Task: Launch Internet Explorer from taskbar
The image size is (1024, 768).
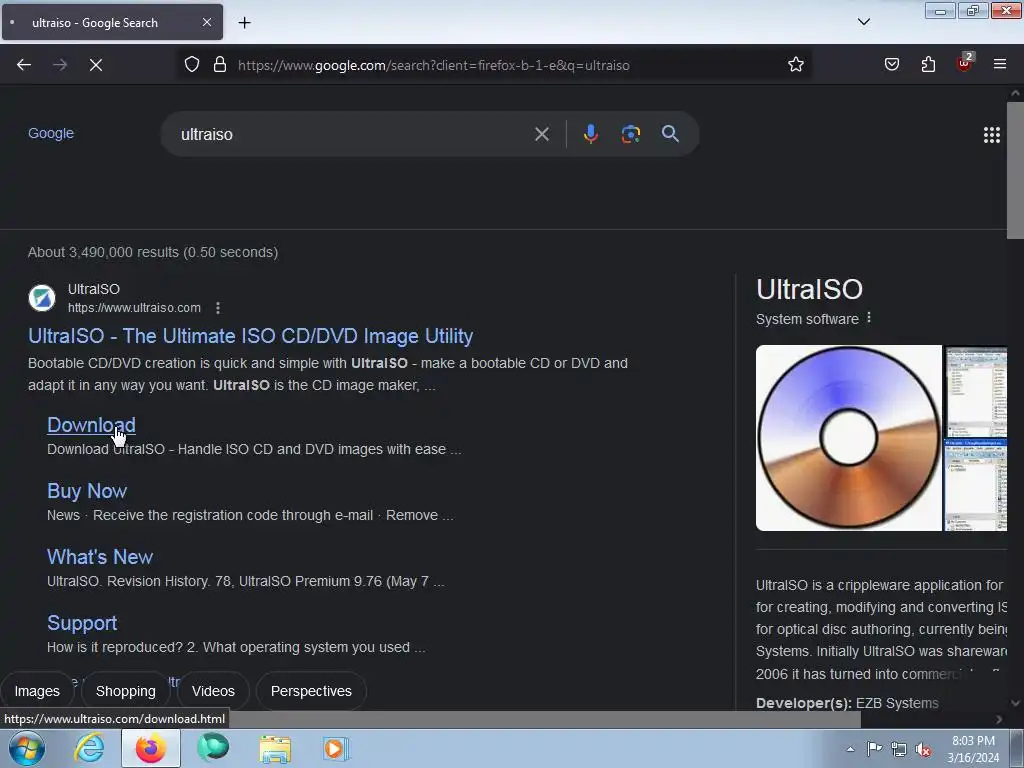Action: (x=88, y=748)
